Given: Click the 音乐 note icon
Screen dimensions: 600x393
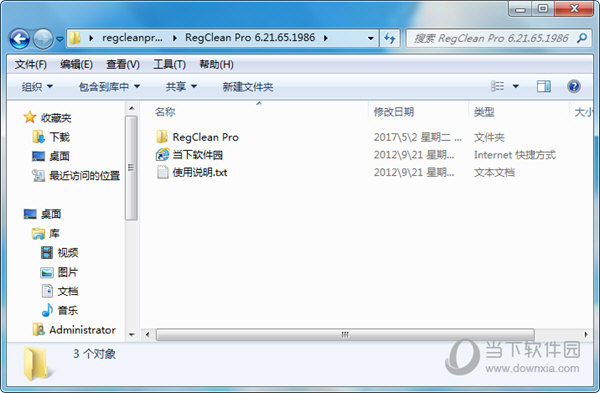Looking at the screenshot, I should tap(47, 310).
